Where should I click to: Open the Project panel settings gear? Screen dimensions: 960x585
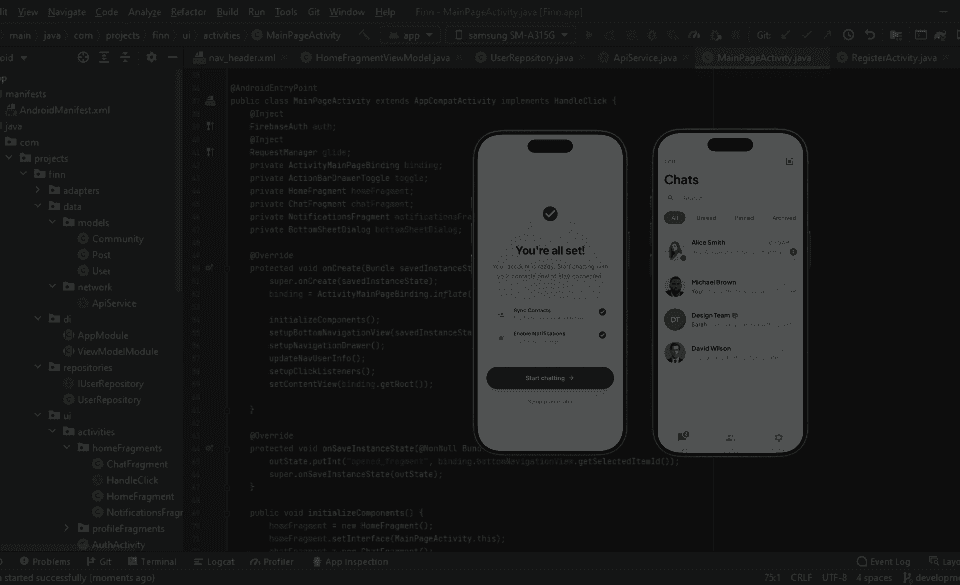[152, 58]
